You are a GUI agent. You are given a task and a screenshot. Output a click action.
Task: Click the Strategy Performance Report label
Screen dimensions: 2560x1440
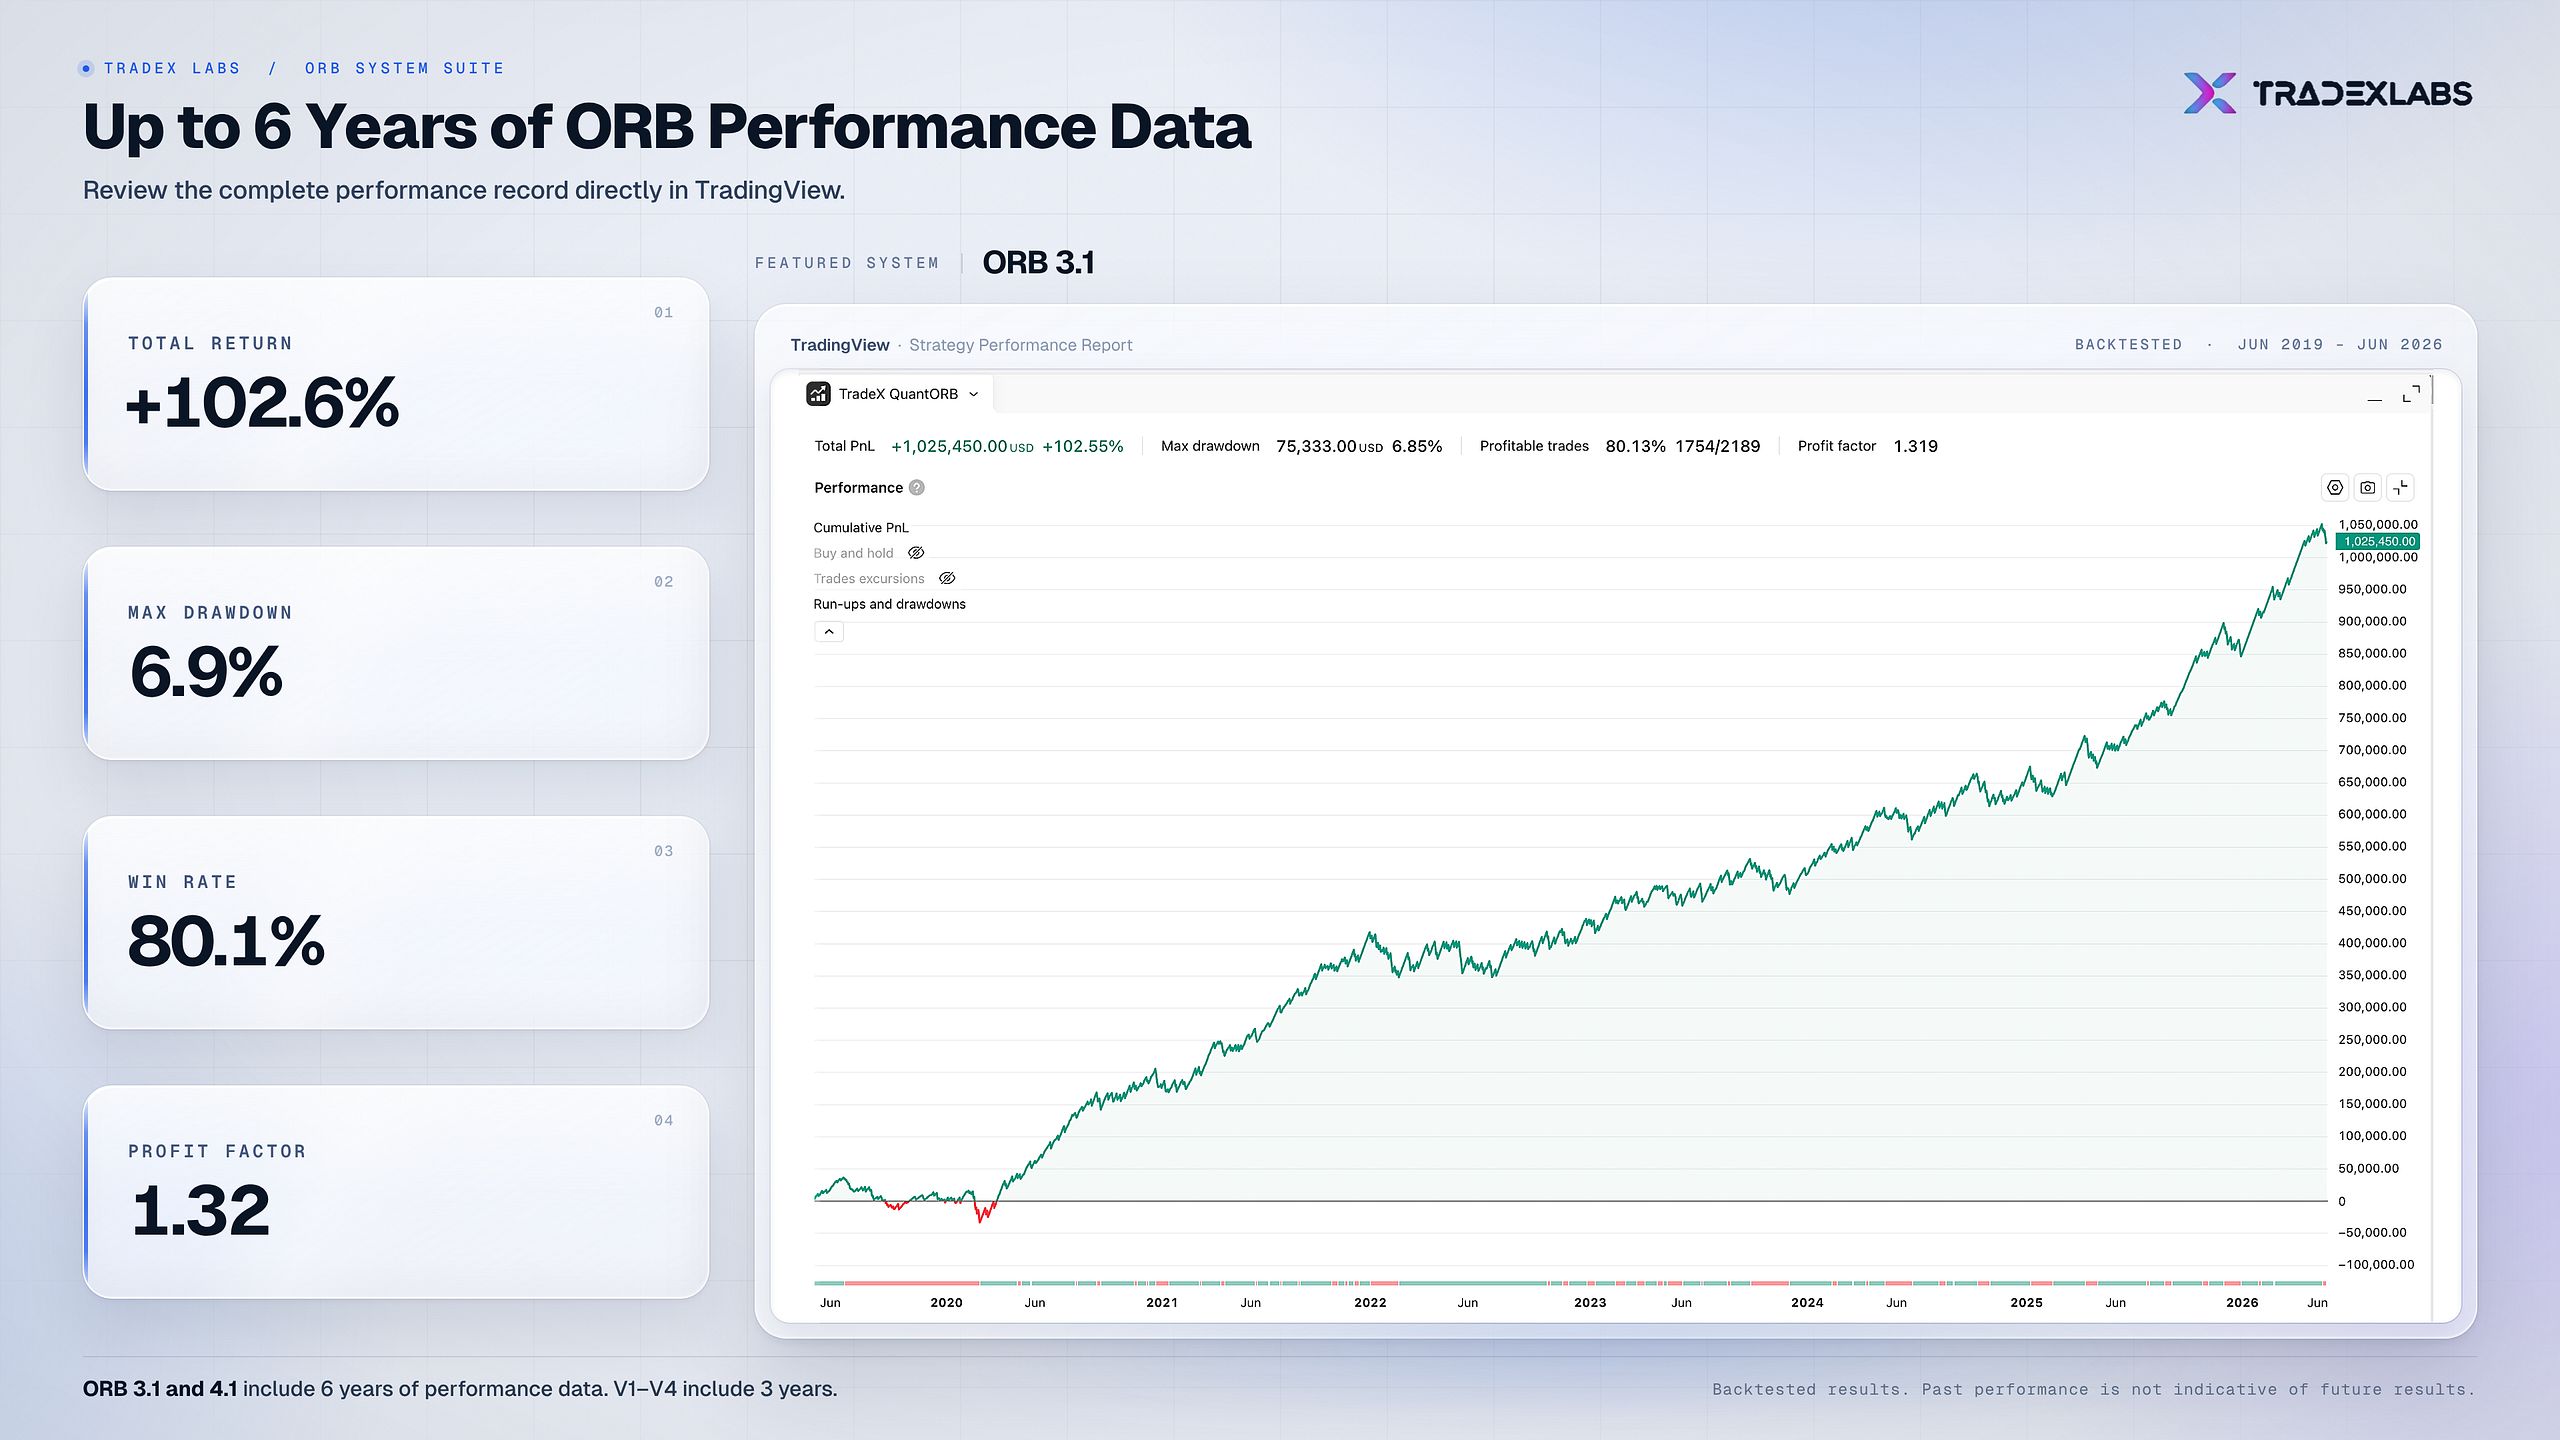click(1020, 345)
